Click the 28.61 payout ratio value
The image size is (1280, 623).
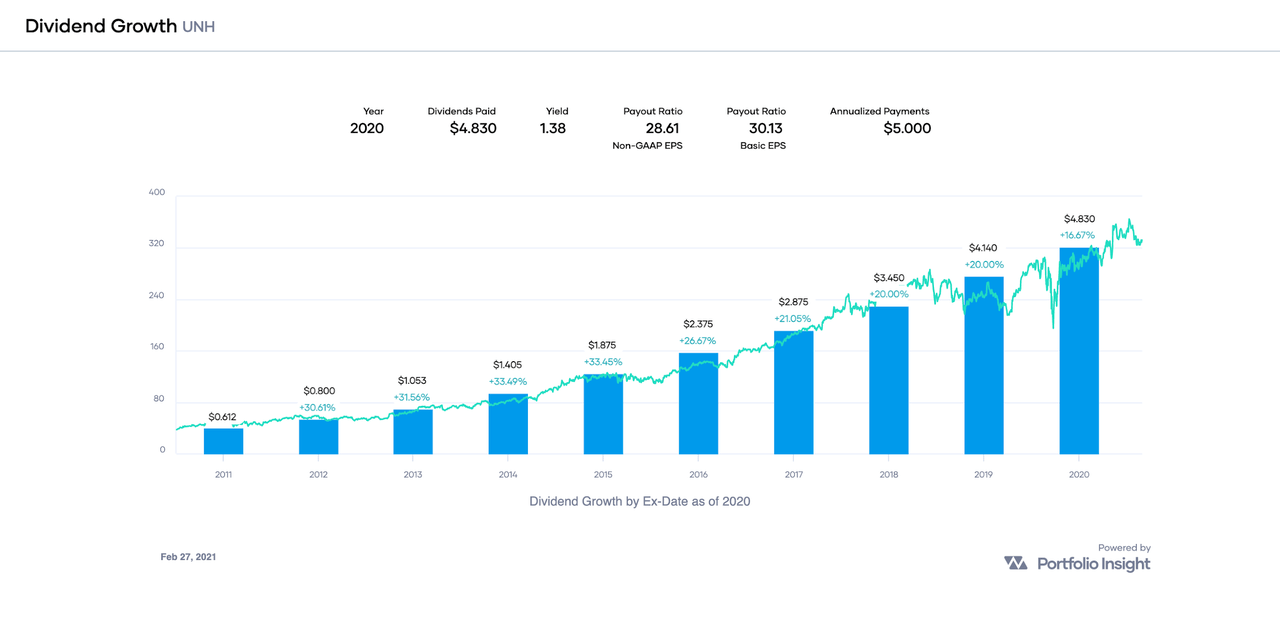662,128
